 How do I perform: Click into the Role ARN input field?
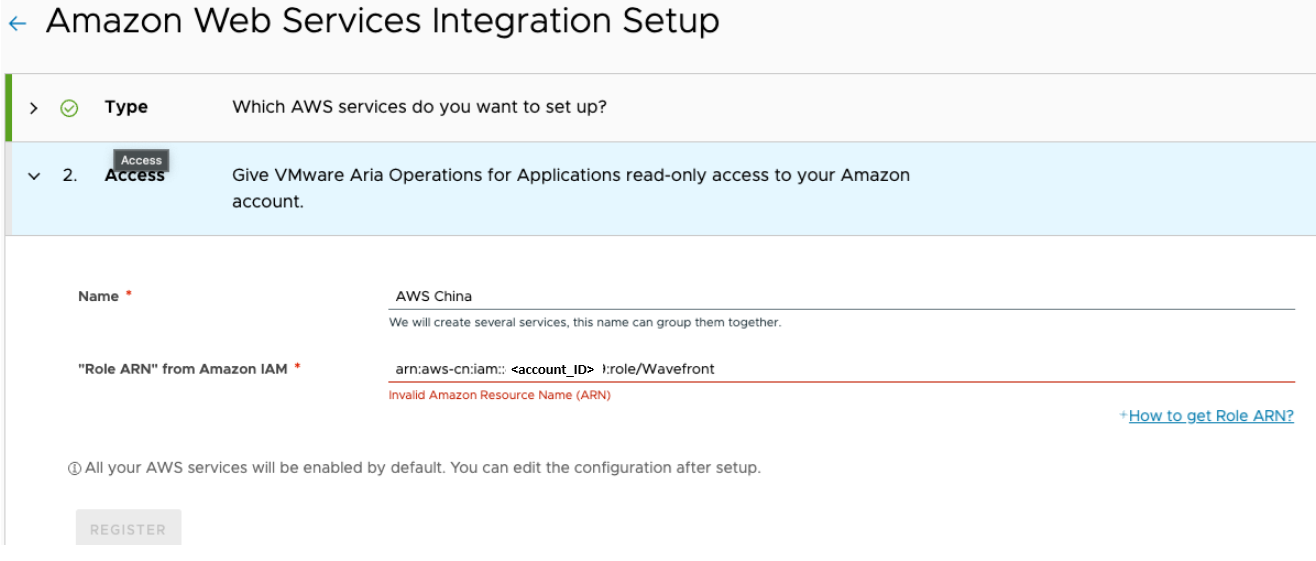(x=1000, y=369)
